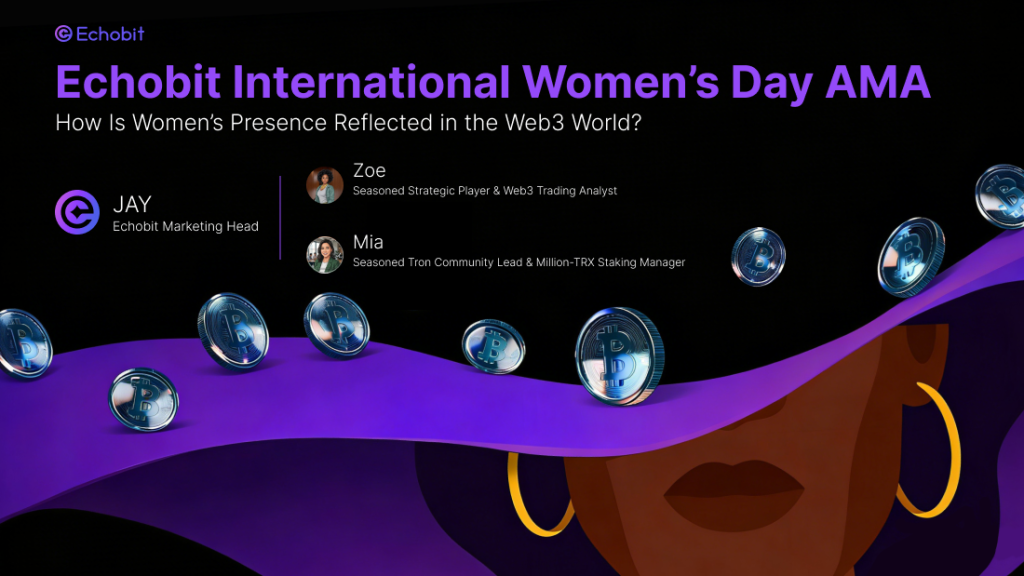The height and width of the screenshot is (576, 1024).
Task: Click the Echobit wordmark text at top
Action: point(110,34)
